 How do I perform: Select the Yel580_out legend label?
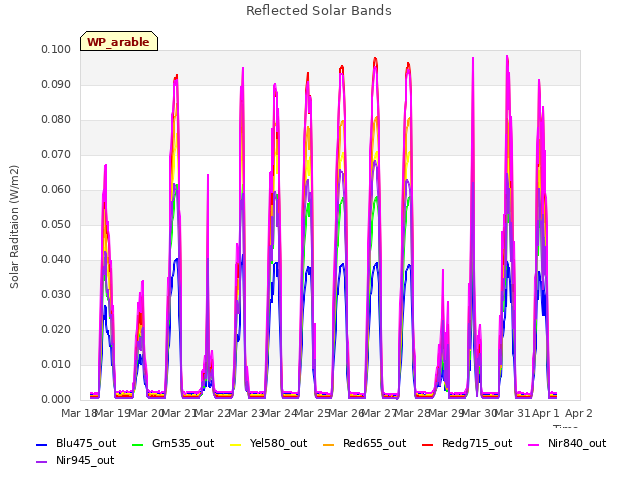[278, 444]
